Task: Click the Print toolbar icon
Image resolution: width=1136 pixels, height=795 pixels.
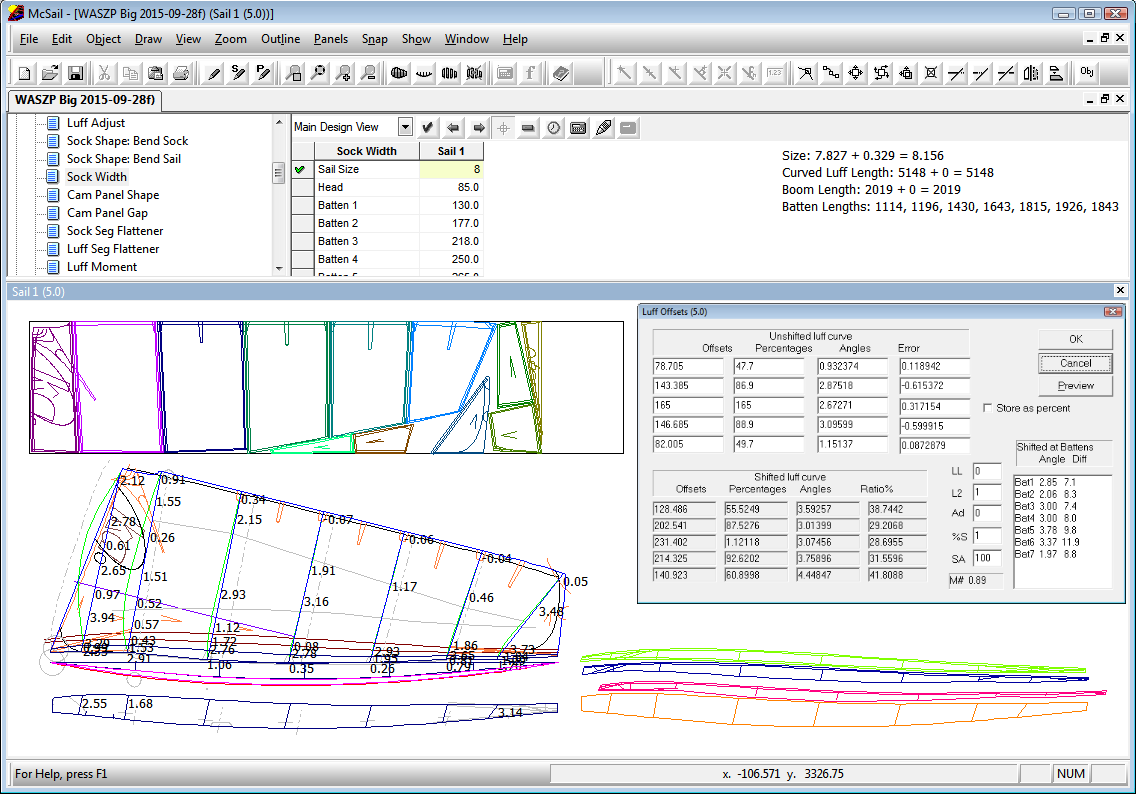Action: pyautogui.click(x=181, y=73)
